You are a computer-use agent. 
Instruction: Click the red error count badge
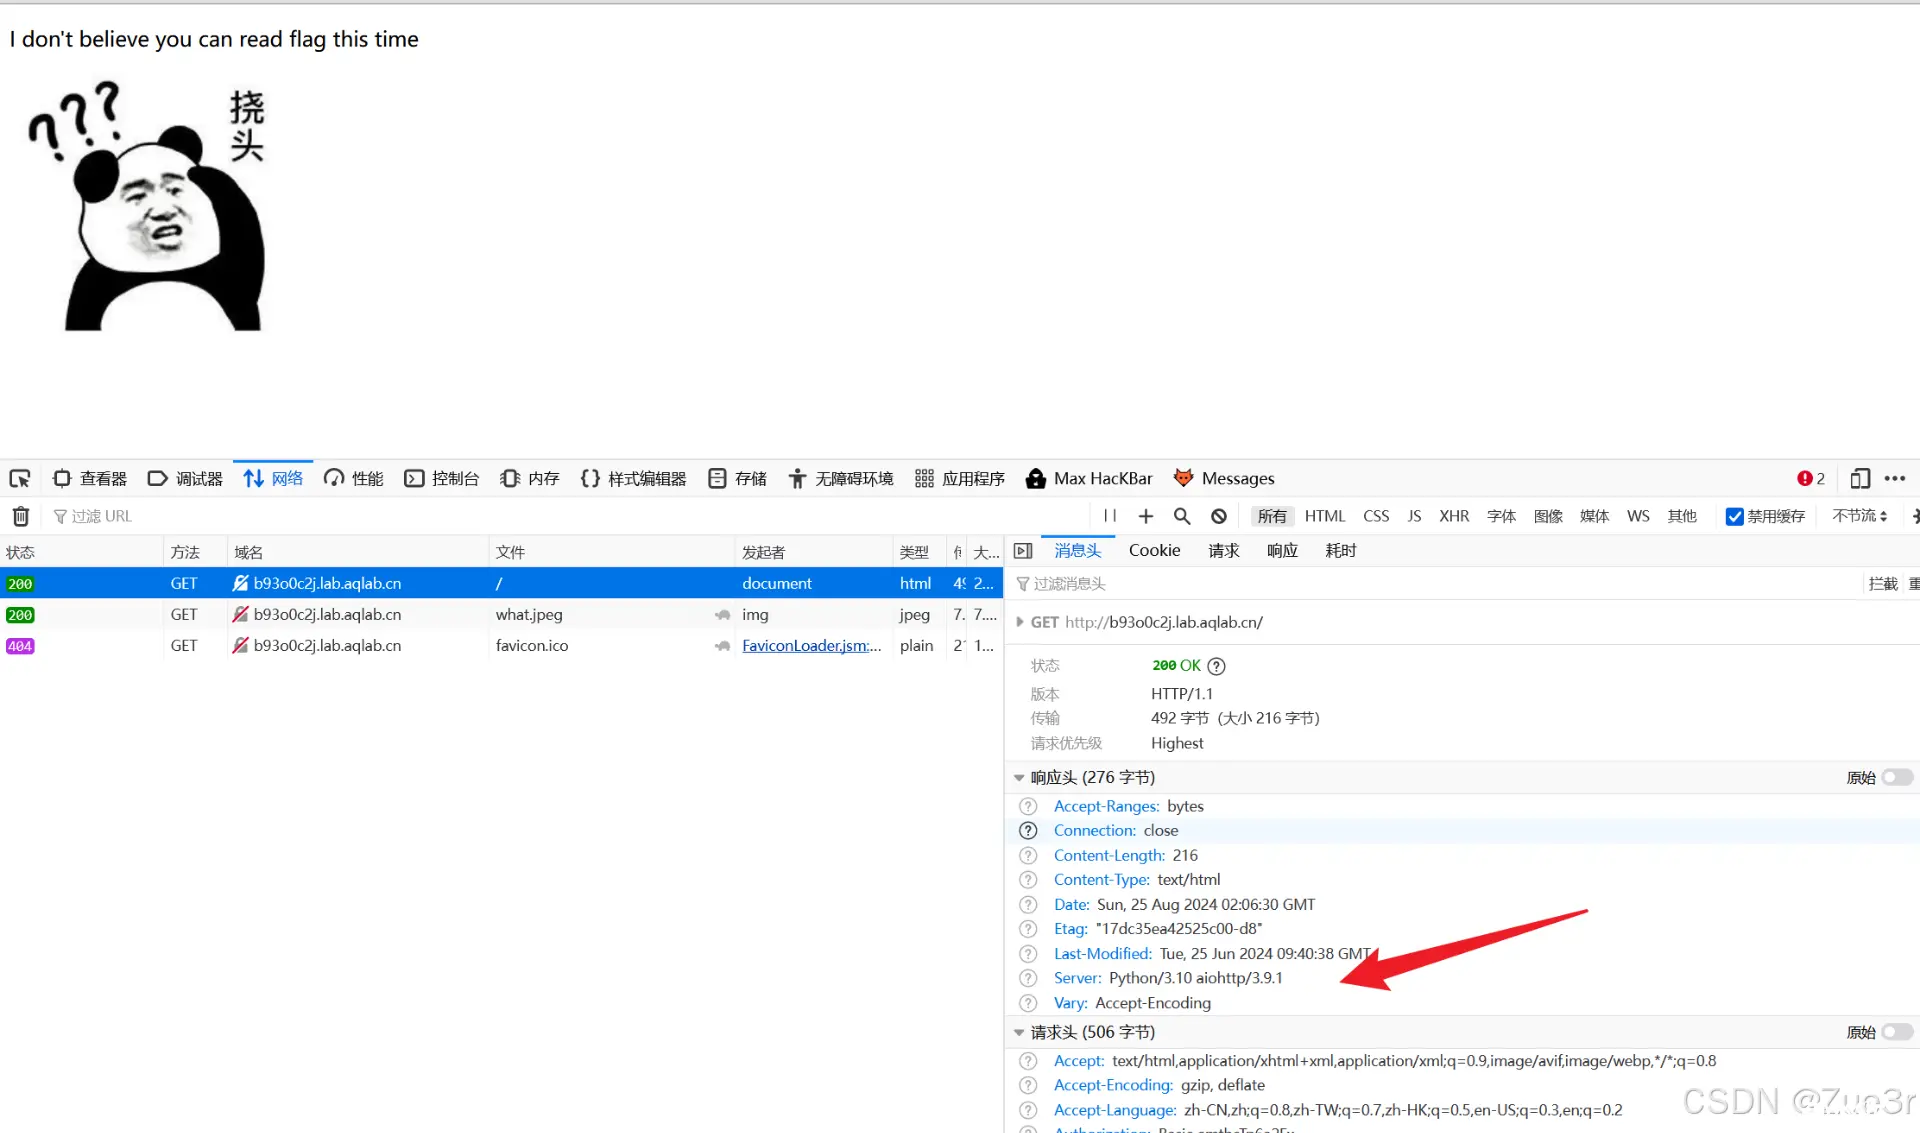tap(1811, 478)
